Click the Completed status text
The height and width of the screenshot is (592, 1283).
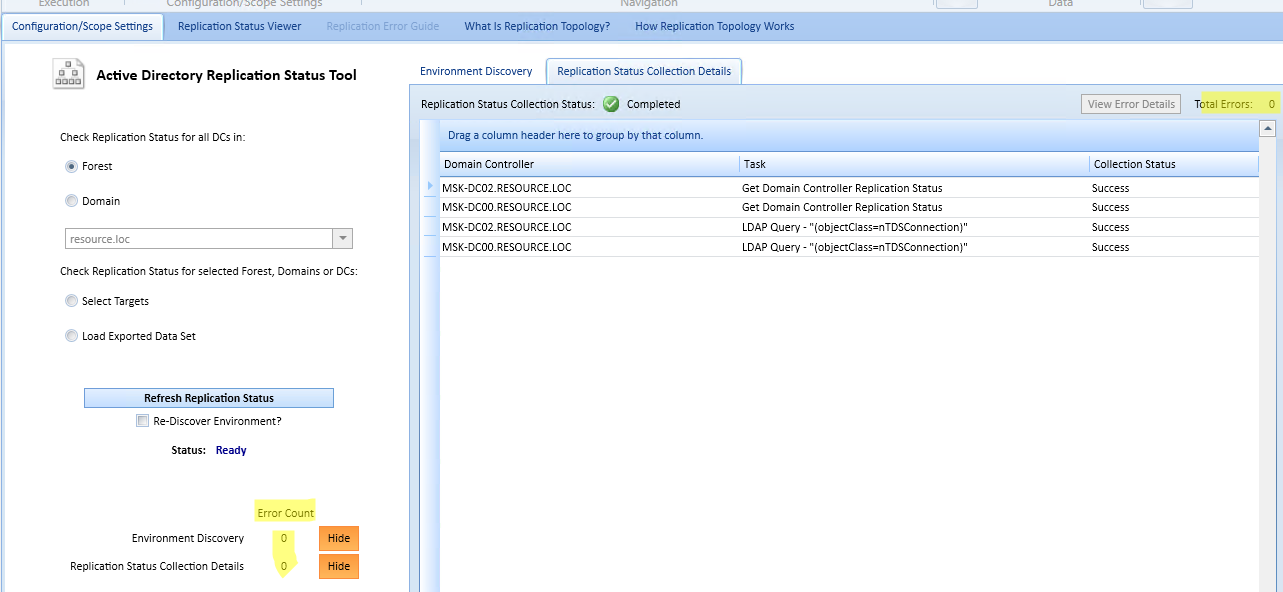tap(653, 104)
